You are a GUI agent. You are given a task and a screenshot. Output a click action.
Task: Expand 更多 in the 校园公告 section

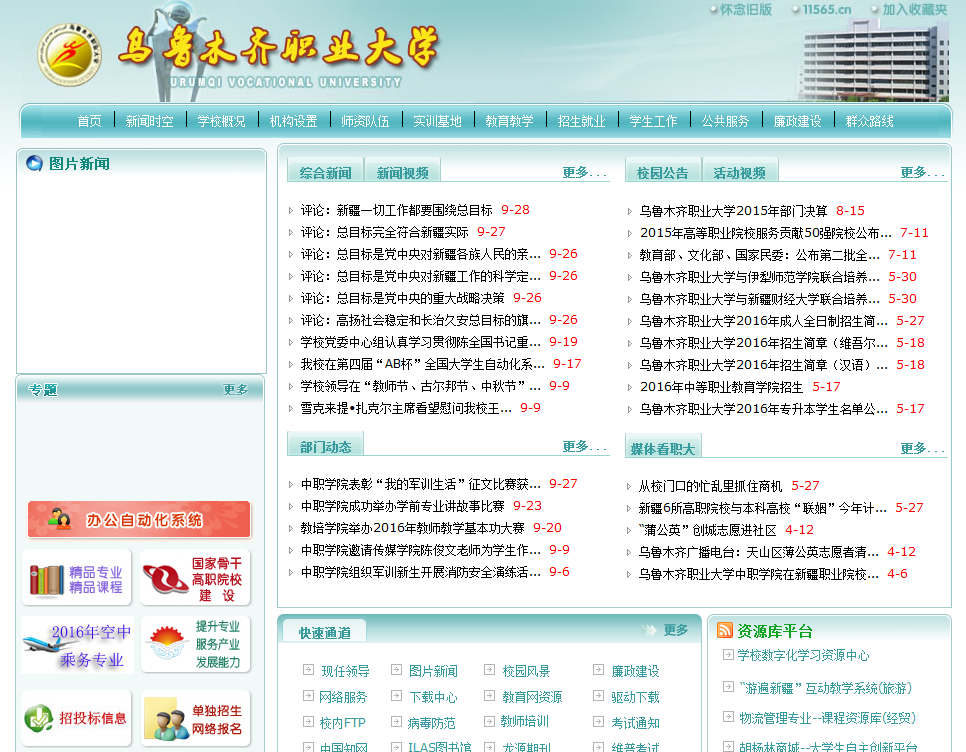(922, 172)
